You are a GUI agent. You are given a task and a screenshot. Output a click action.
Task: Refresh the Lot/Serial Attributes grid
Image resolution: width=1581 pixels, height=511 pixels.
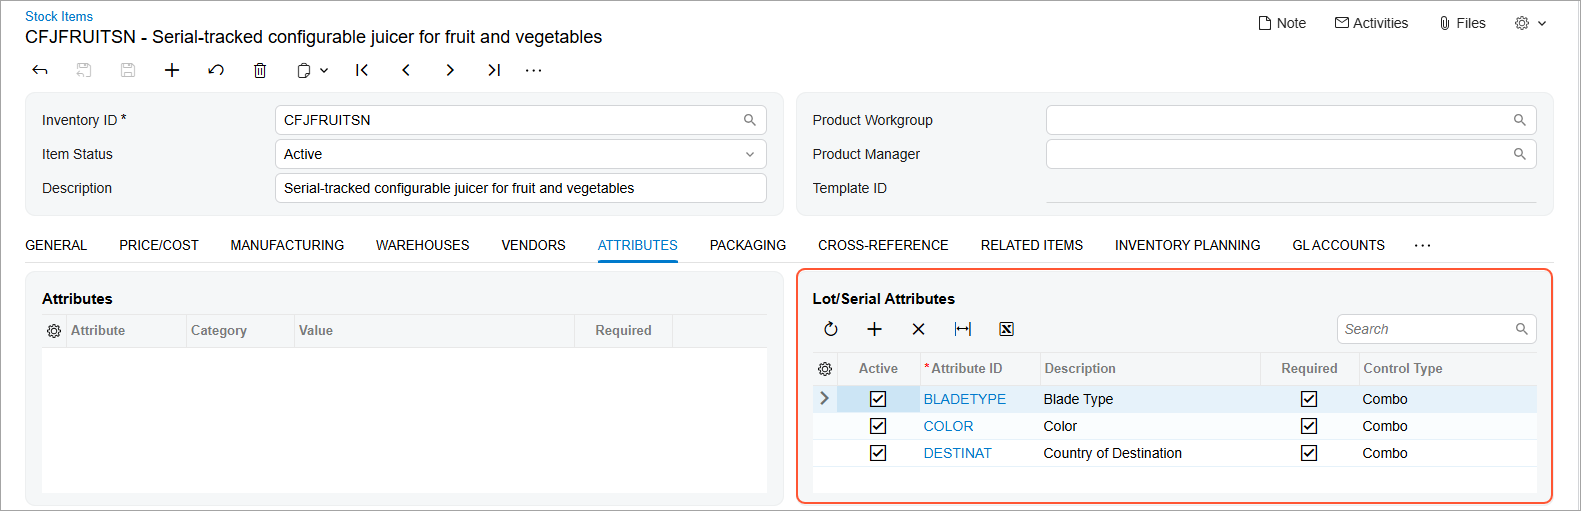831,329
